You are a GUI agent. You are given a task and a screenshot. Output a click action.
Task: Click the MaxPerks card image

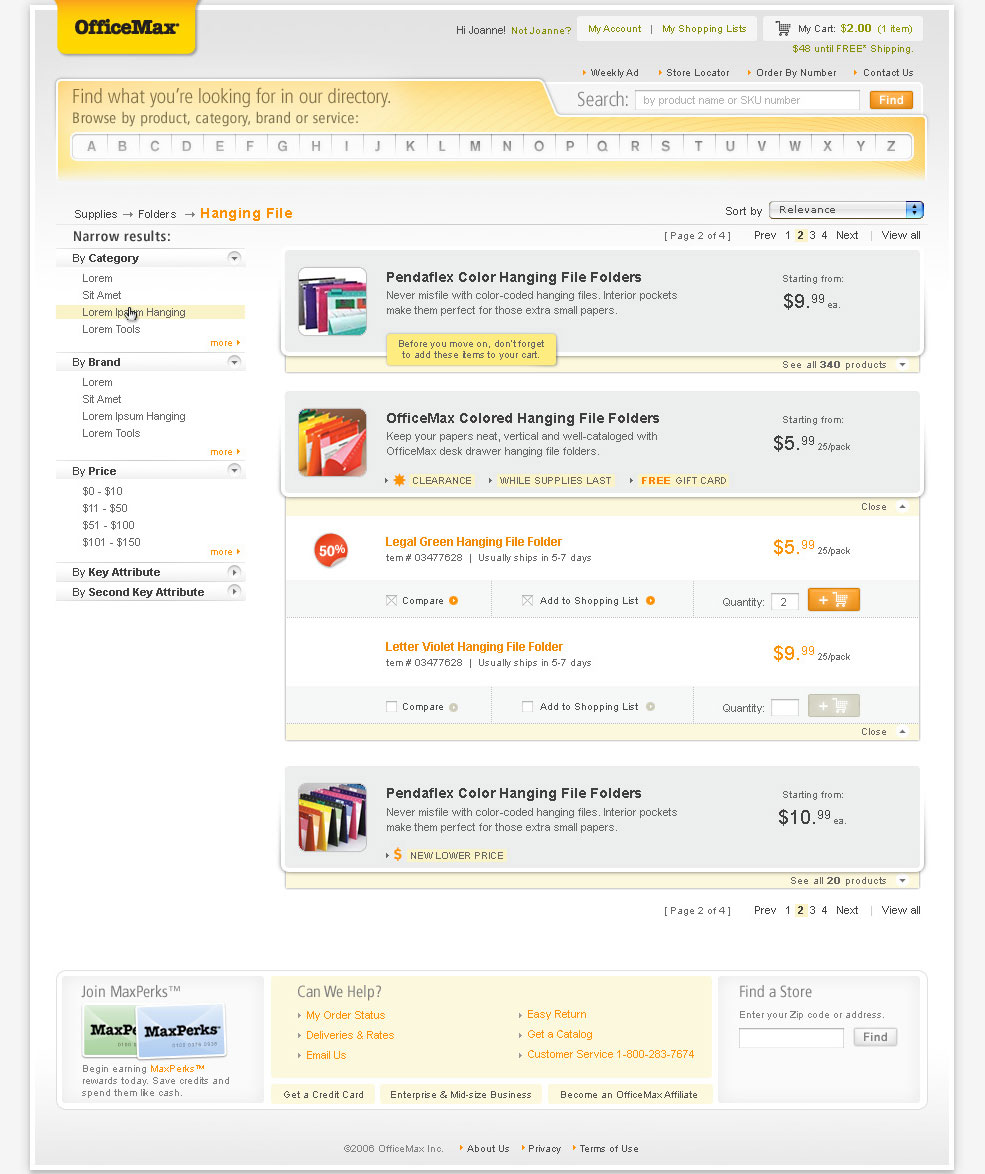click(153, 1030)
